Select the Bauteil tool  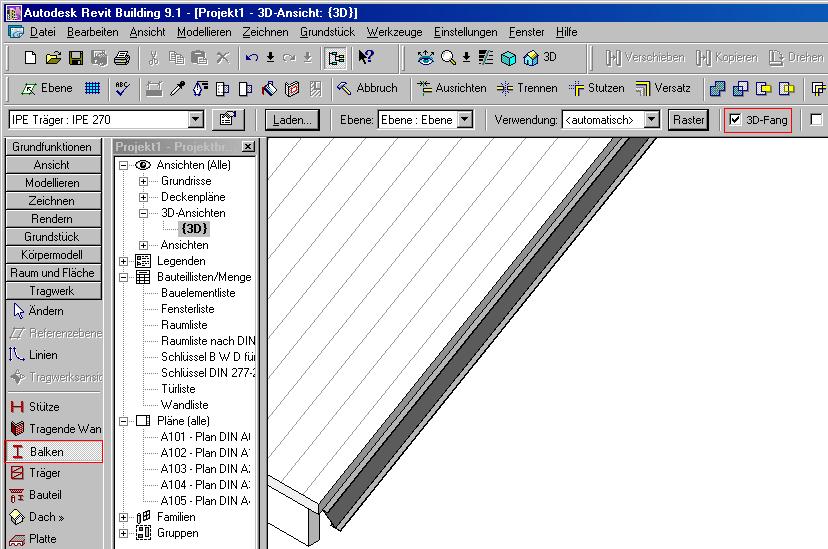point(36,495)
